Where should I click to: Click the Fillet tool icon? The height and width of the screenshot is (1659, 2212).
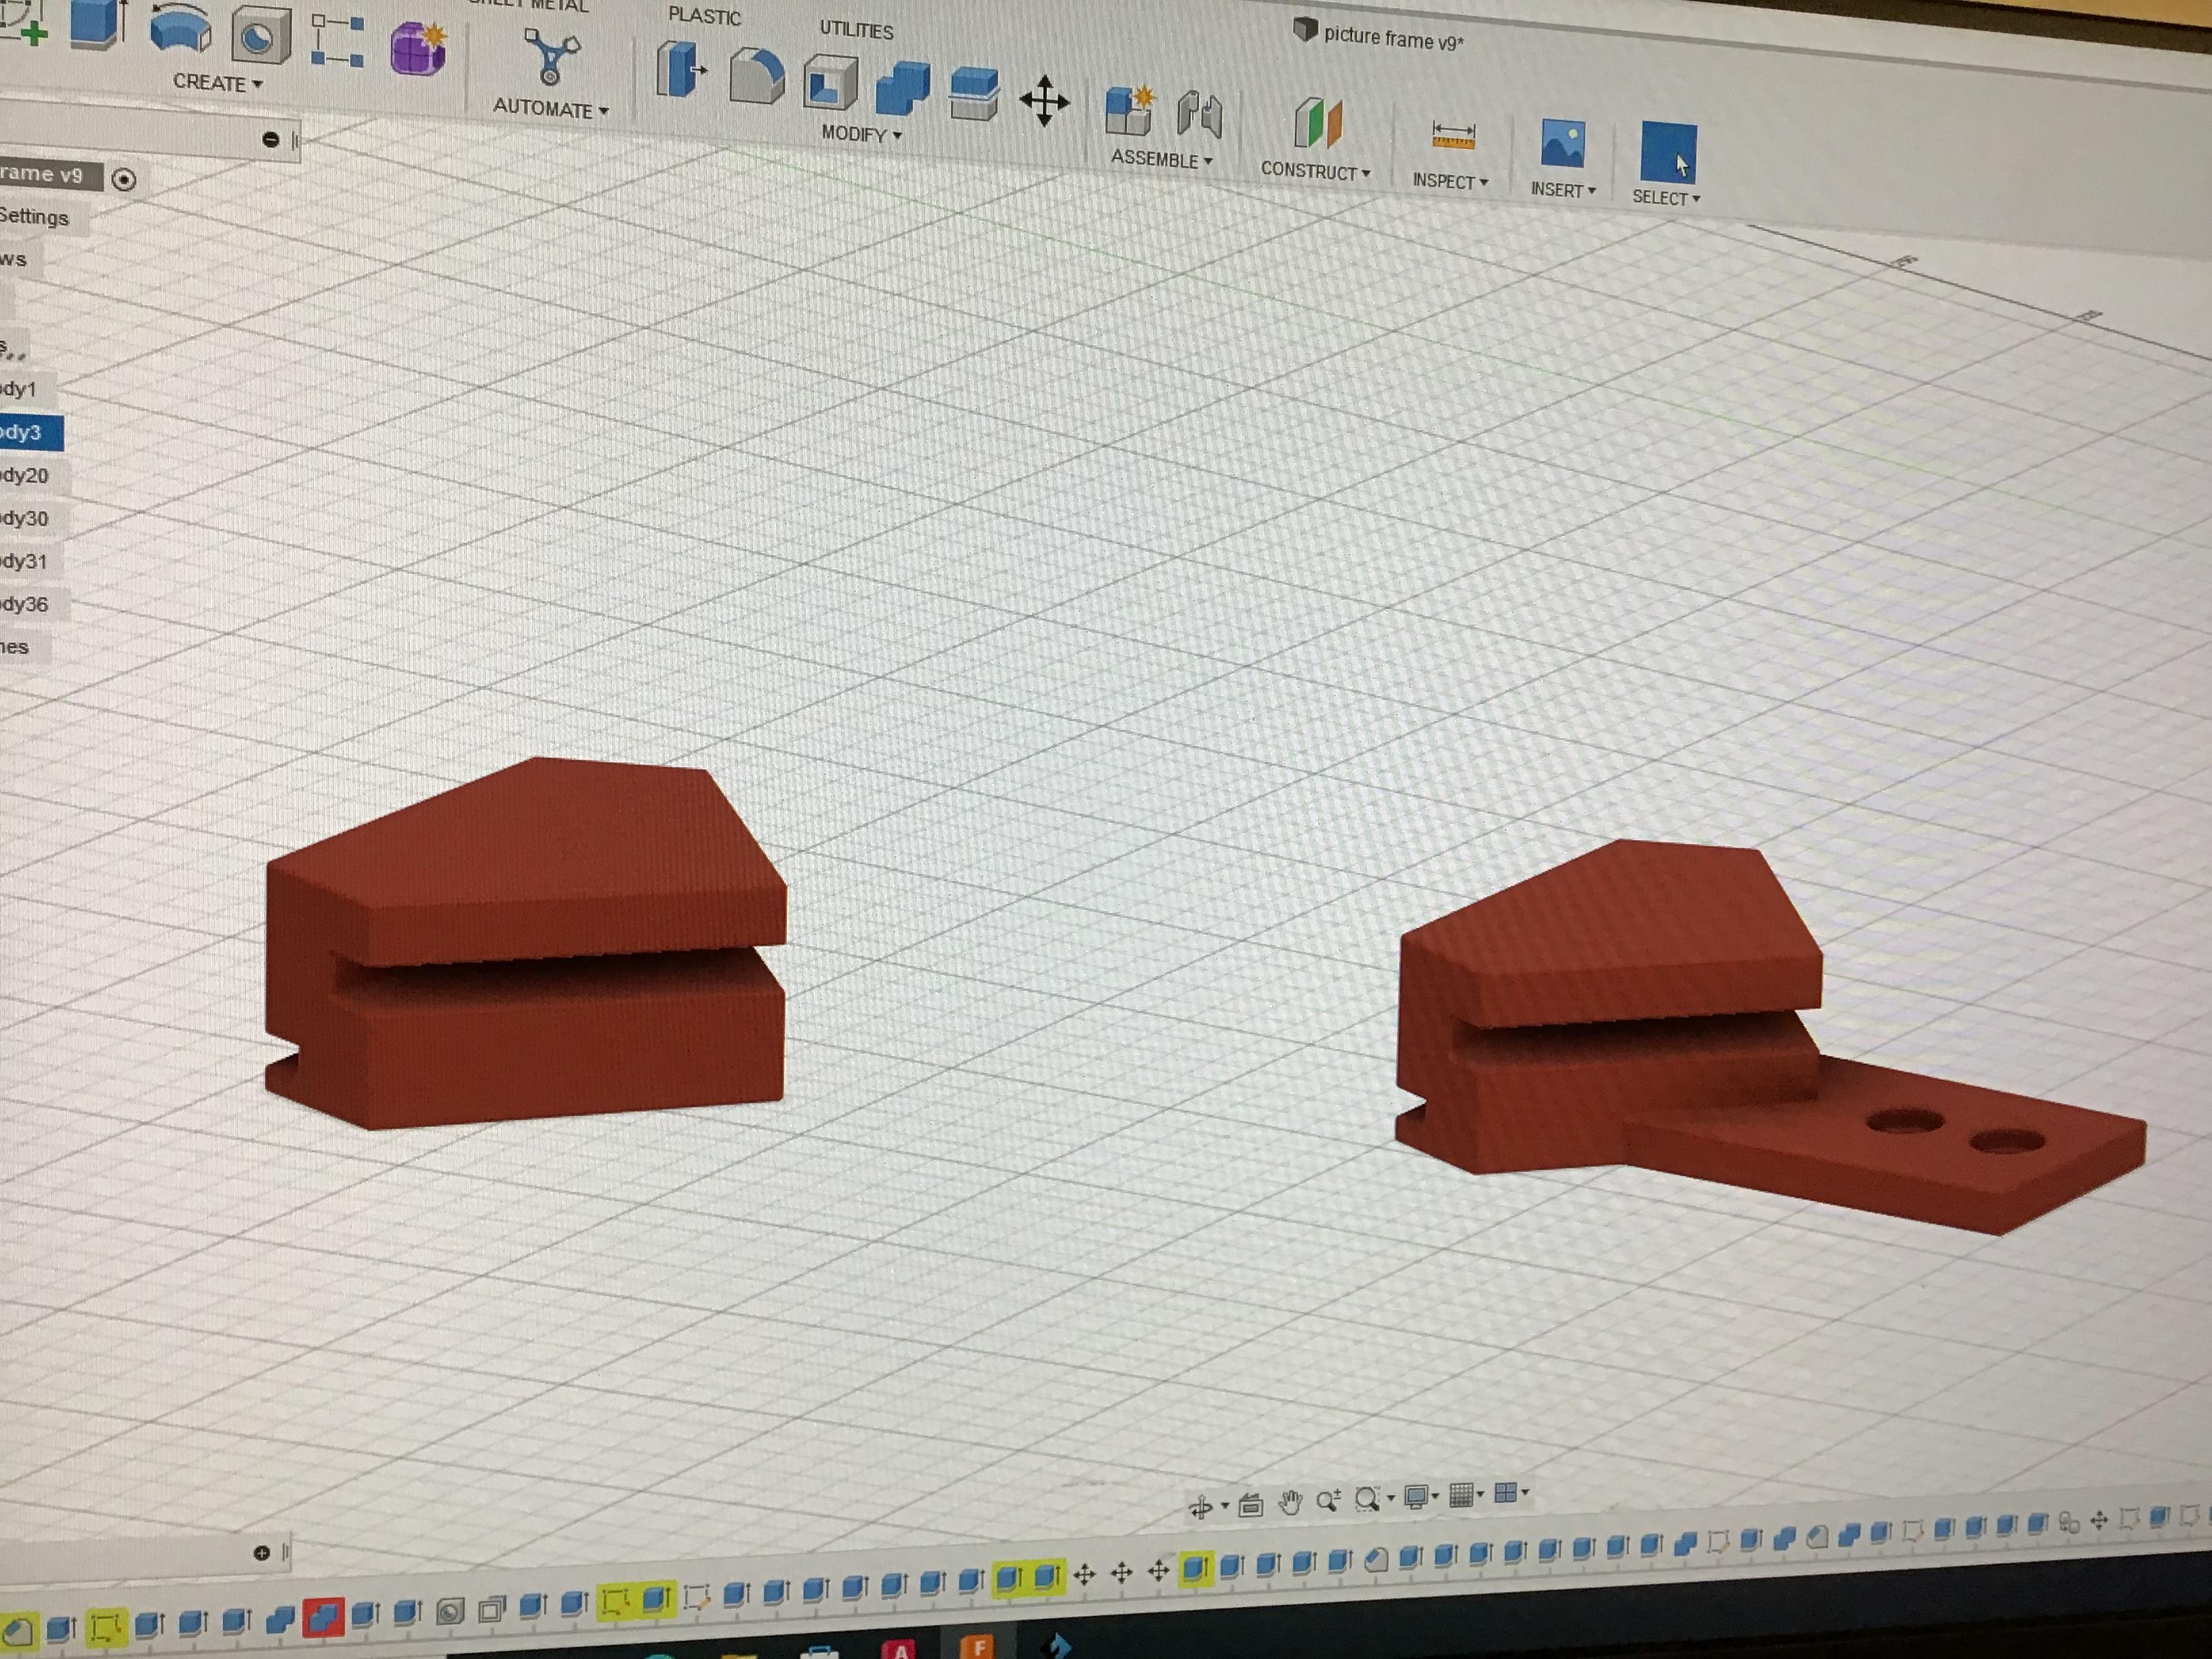pos(756,77)
